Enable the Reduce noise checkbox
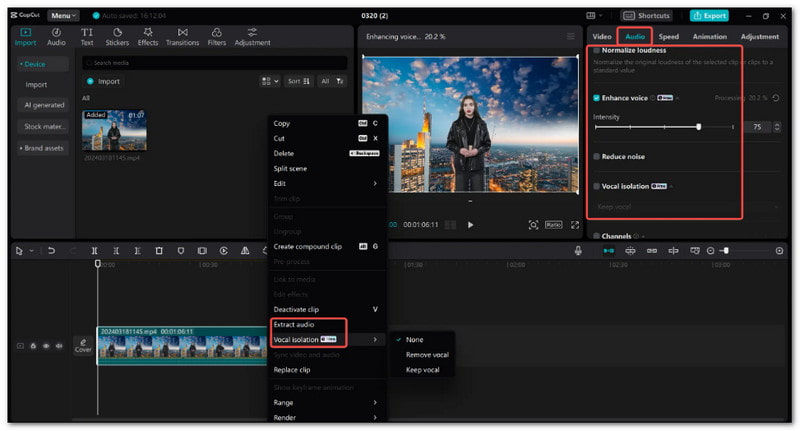This screenshot has height=431, width=800. click(596, 157)
